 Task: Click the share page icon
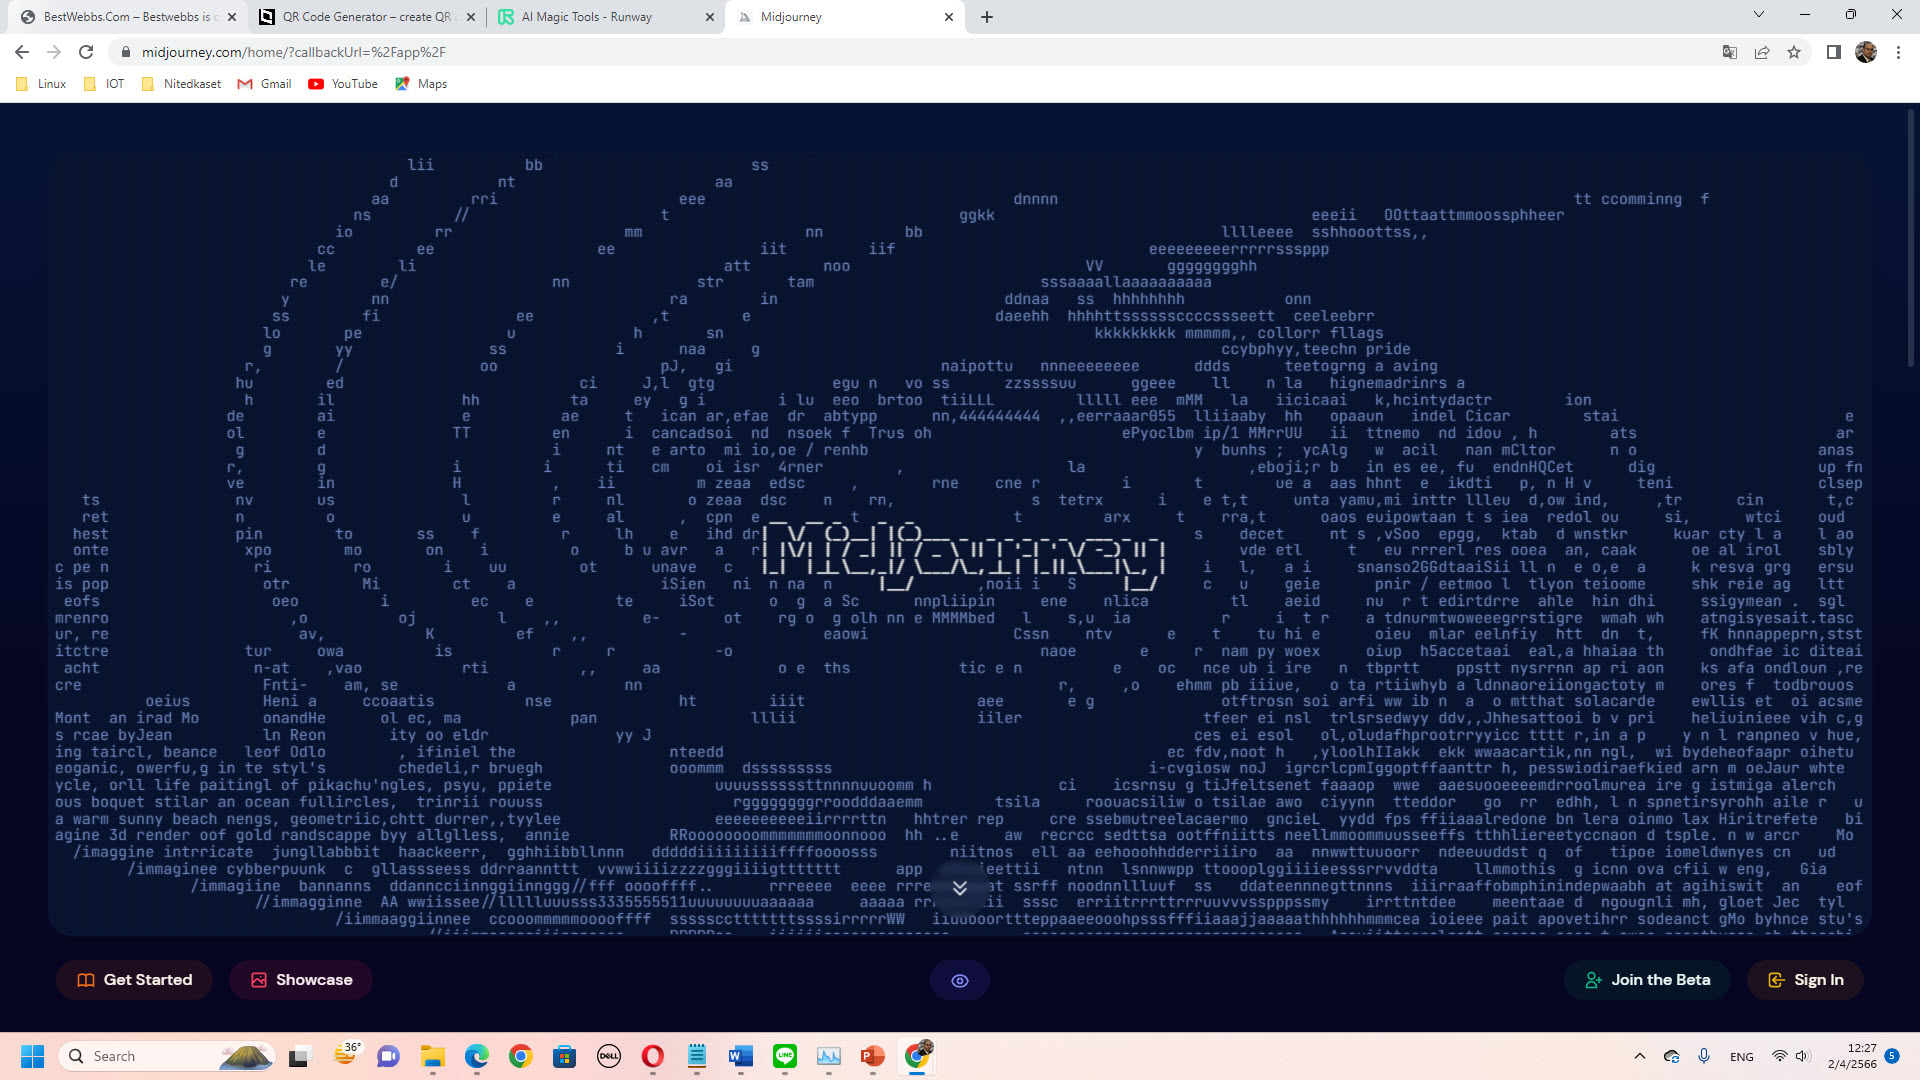[1762, 52]
